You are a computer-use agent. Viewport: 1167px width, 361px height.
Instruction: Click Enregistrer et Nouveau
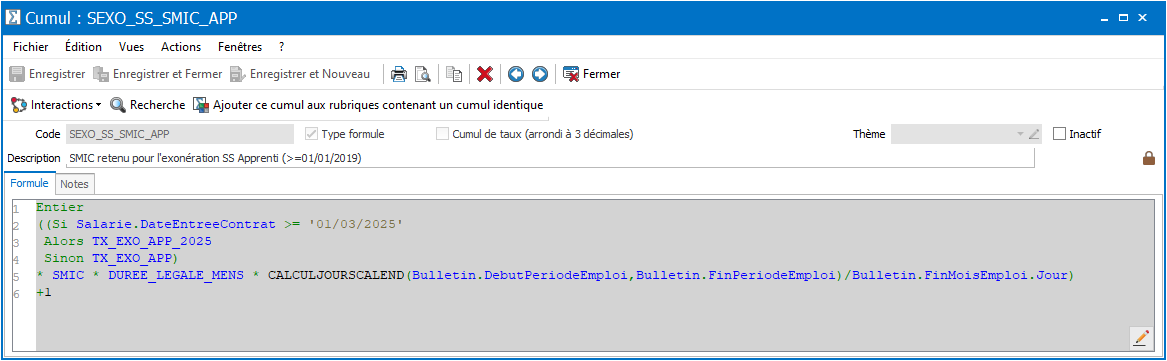(x=299, y=74)
